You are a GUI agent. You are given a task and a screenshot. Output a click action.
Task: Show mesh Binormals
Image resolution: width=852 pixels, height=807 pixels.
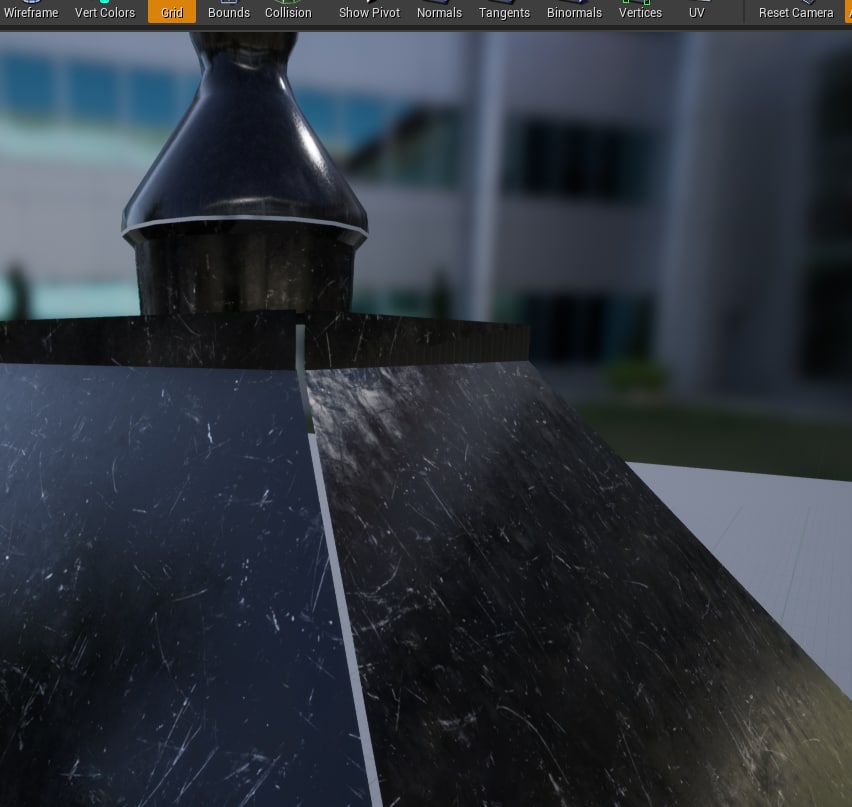[574, 11]
